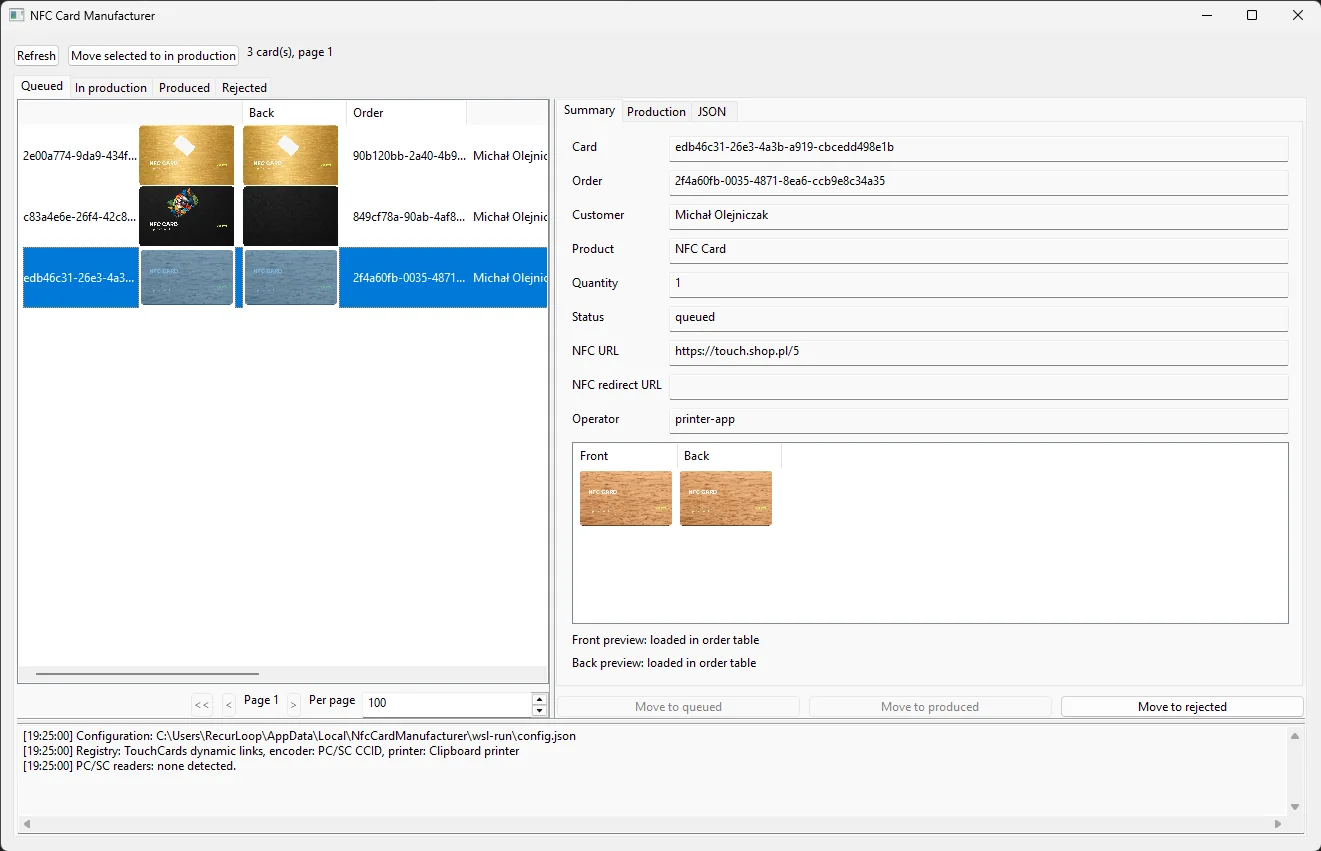
Task: Click the Card ID field in Summary
Action: (979, 148)
